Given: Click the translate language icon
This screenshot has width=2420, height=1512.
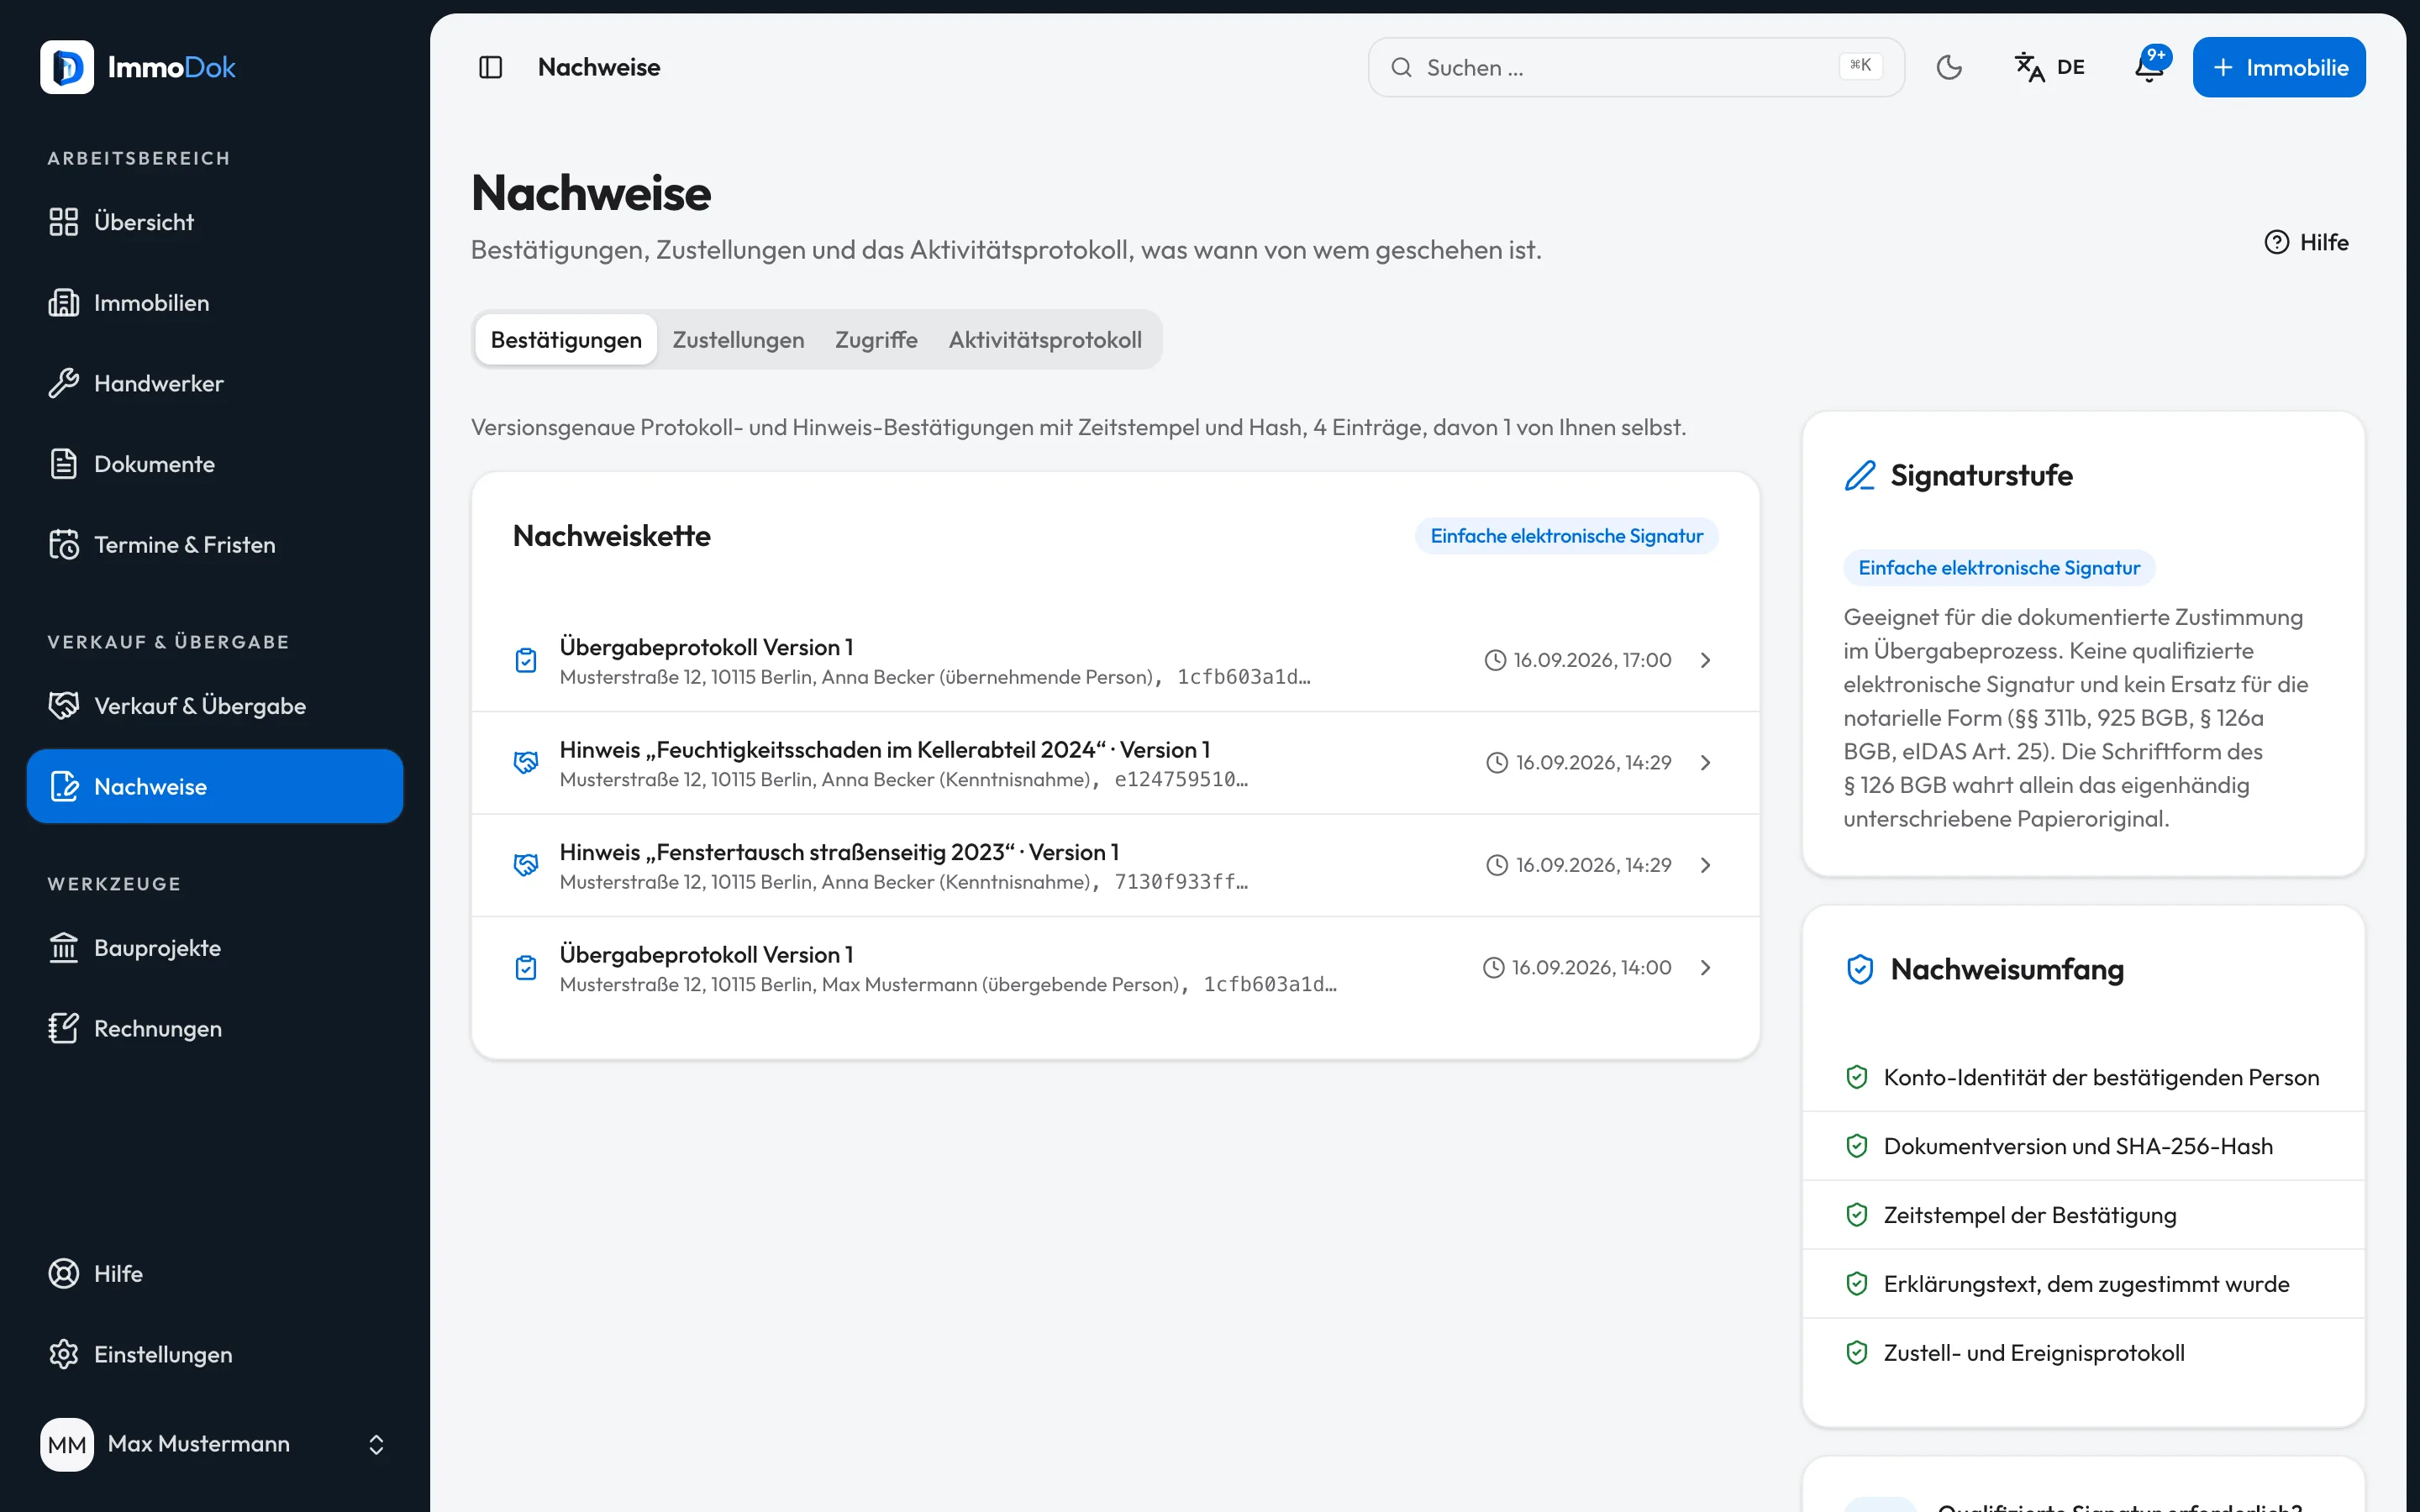Looking at the screenshot, I should click(x=2029, y=67).
